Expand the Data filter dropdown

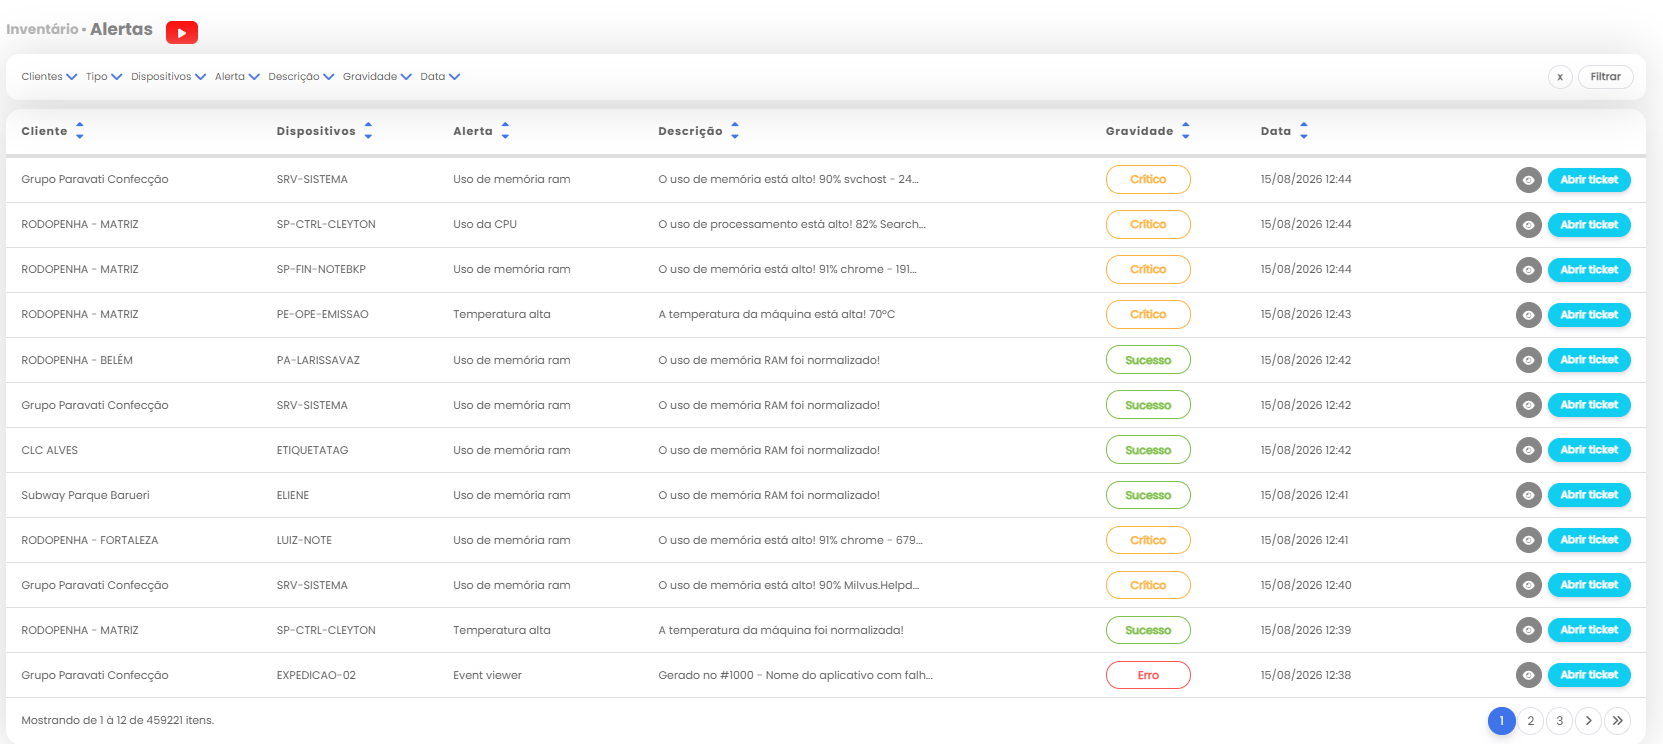click(440, 77)
